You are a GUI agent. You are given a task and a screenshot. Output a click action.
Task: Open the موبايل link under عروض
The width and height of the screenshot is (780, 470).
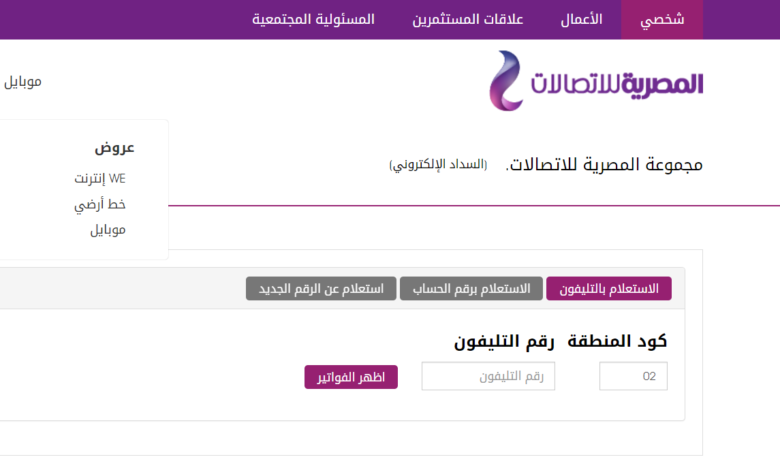pyautogui.click(x=108, y=230)
